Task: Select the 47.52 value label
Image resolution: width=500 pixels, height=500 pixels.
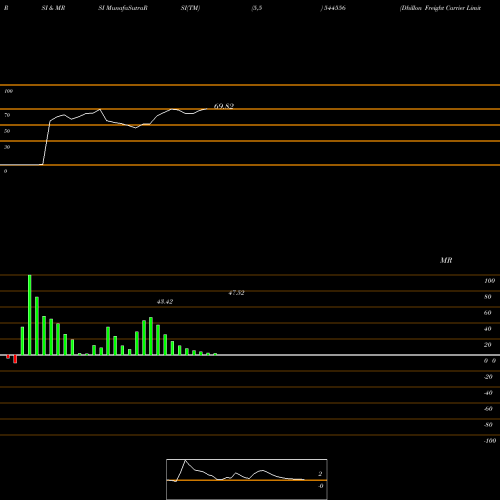Action: pos(236,293)
